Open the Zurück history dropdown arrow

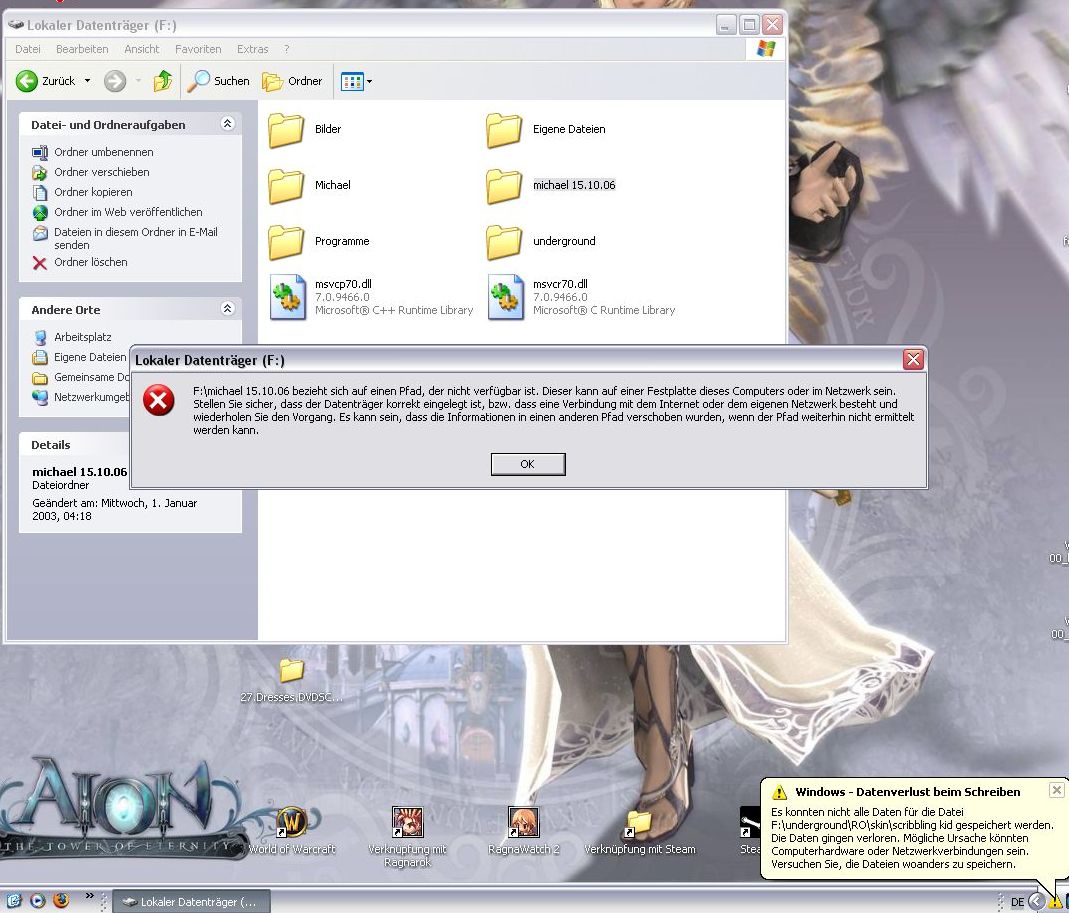click(87, 81)
